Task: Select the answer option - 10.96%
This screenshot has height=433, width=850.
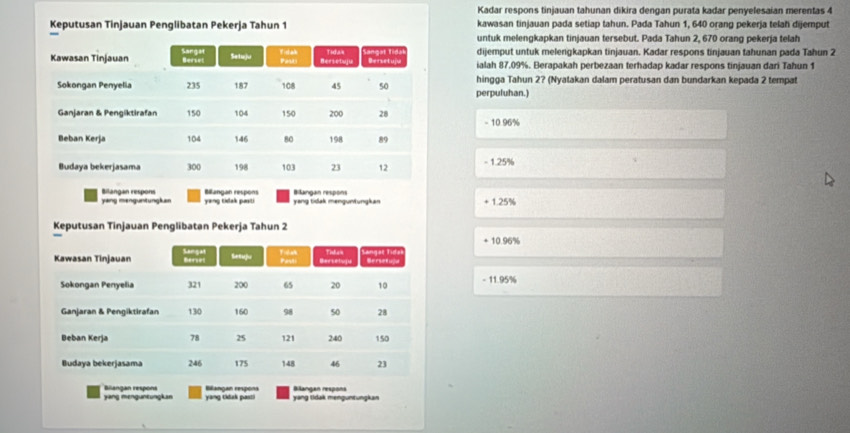Action: point(597,123)
